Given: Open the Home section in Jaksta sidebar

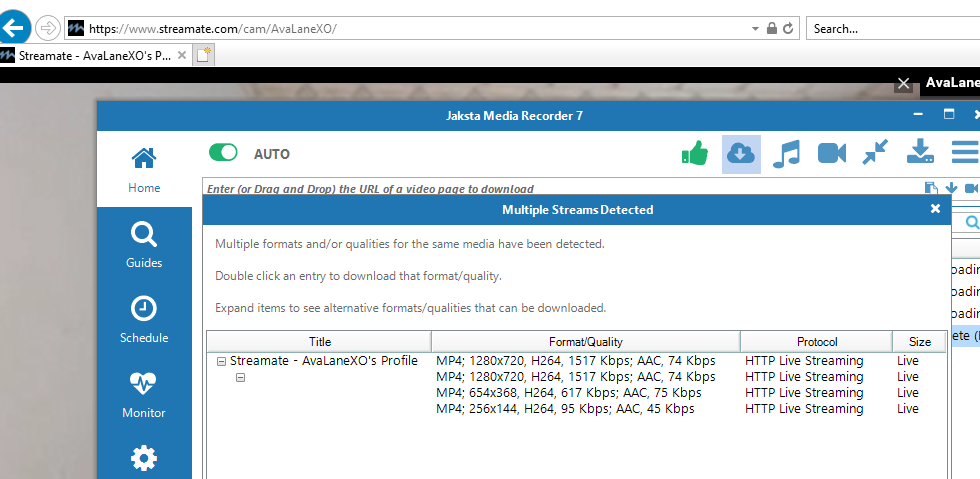Looking at the screenshot, I should [144, 169].
